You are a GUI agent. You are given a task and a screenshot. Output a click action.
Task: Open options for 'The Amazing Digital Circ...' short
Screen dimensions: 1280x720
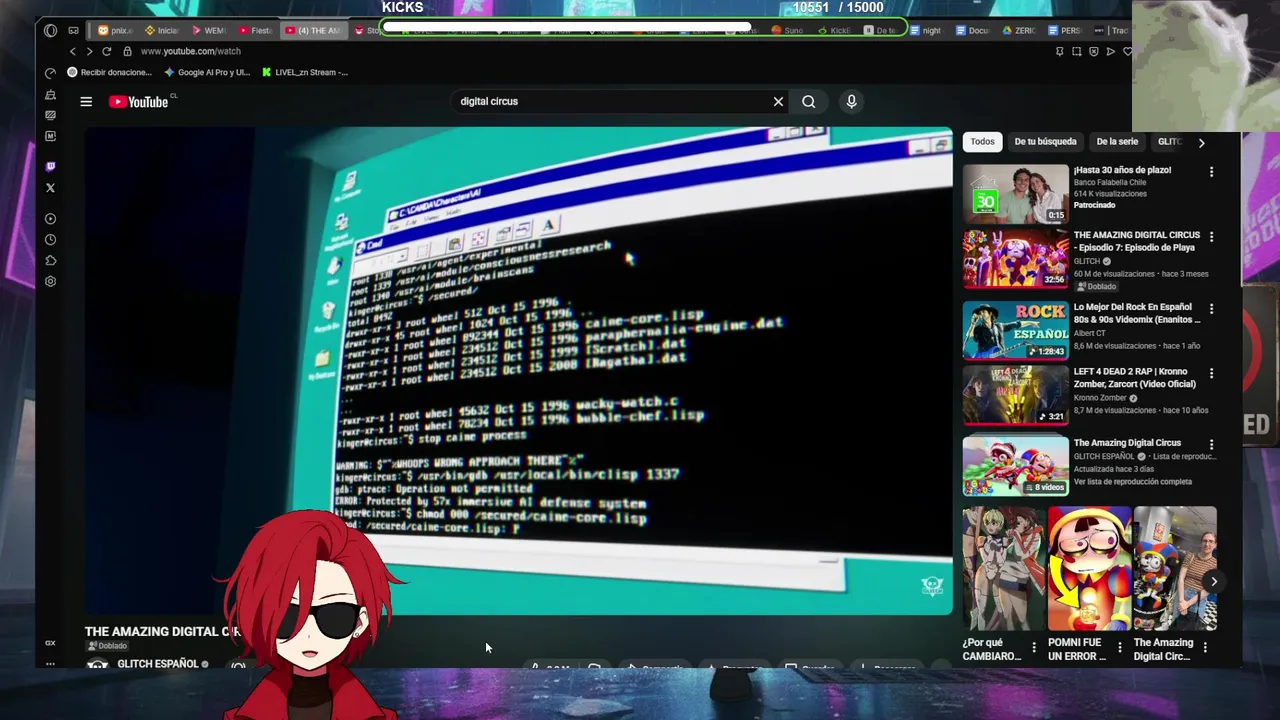(1205, 648)
